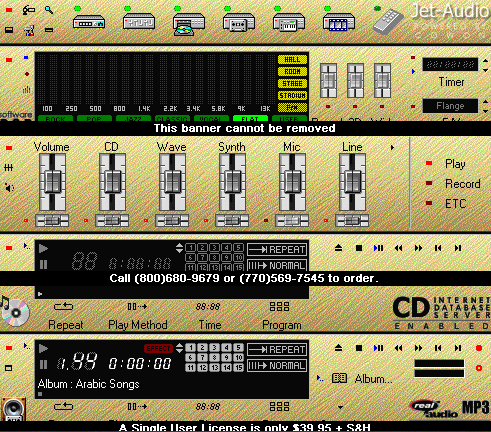This screenshot has height=432, width=491.
Task: Toggle the HALL reverb effect
Action: (x=292, y=60)
